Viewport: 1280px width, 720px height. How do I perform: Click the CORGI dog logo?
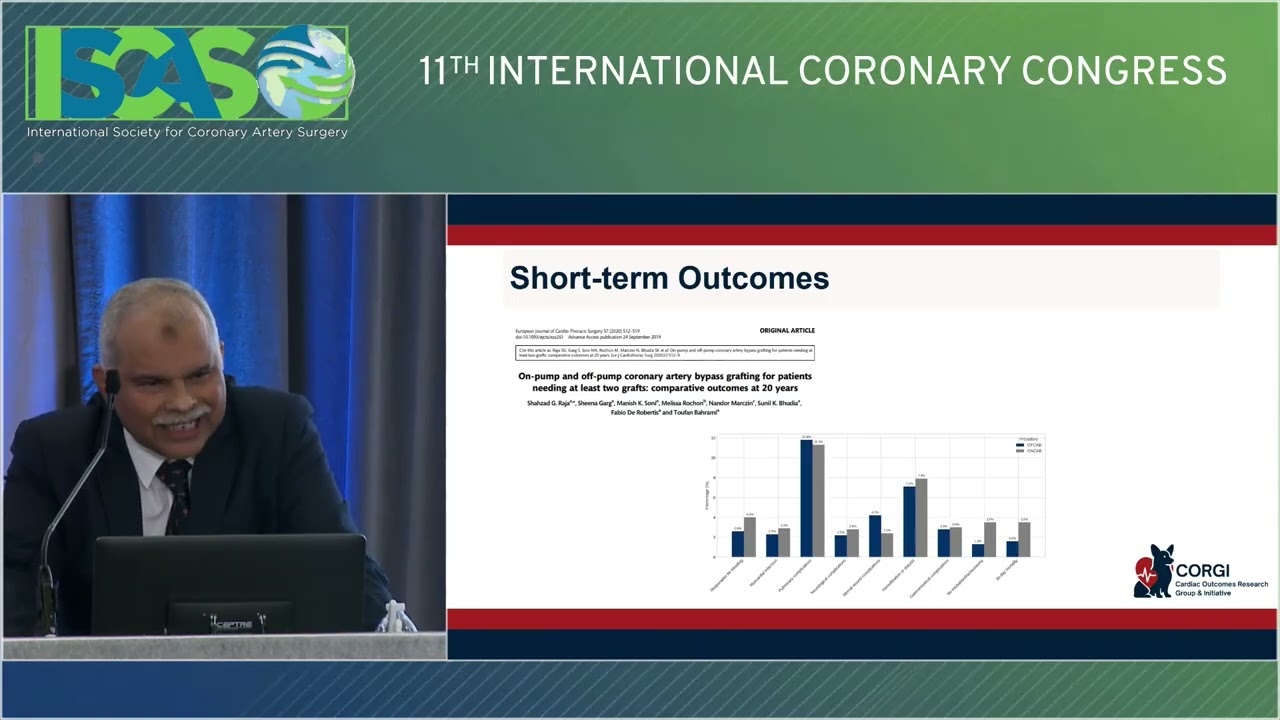pyautogui.click(x=1153, y=571)
